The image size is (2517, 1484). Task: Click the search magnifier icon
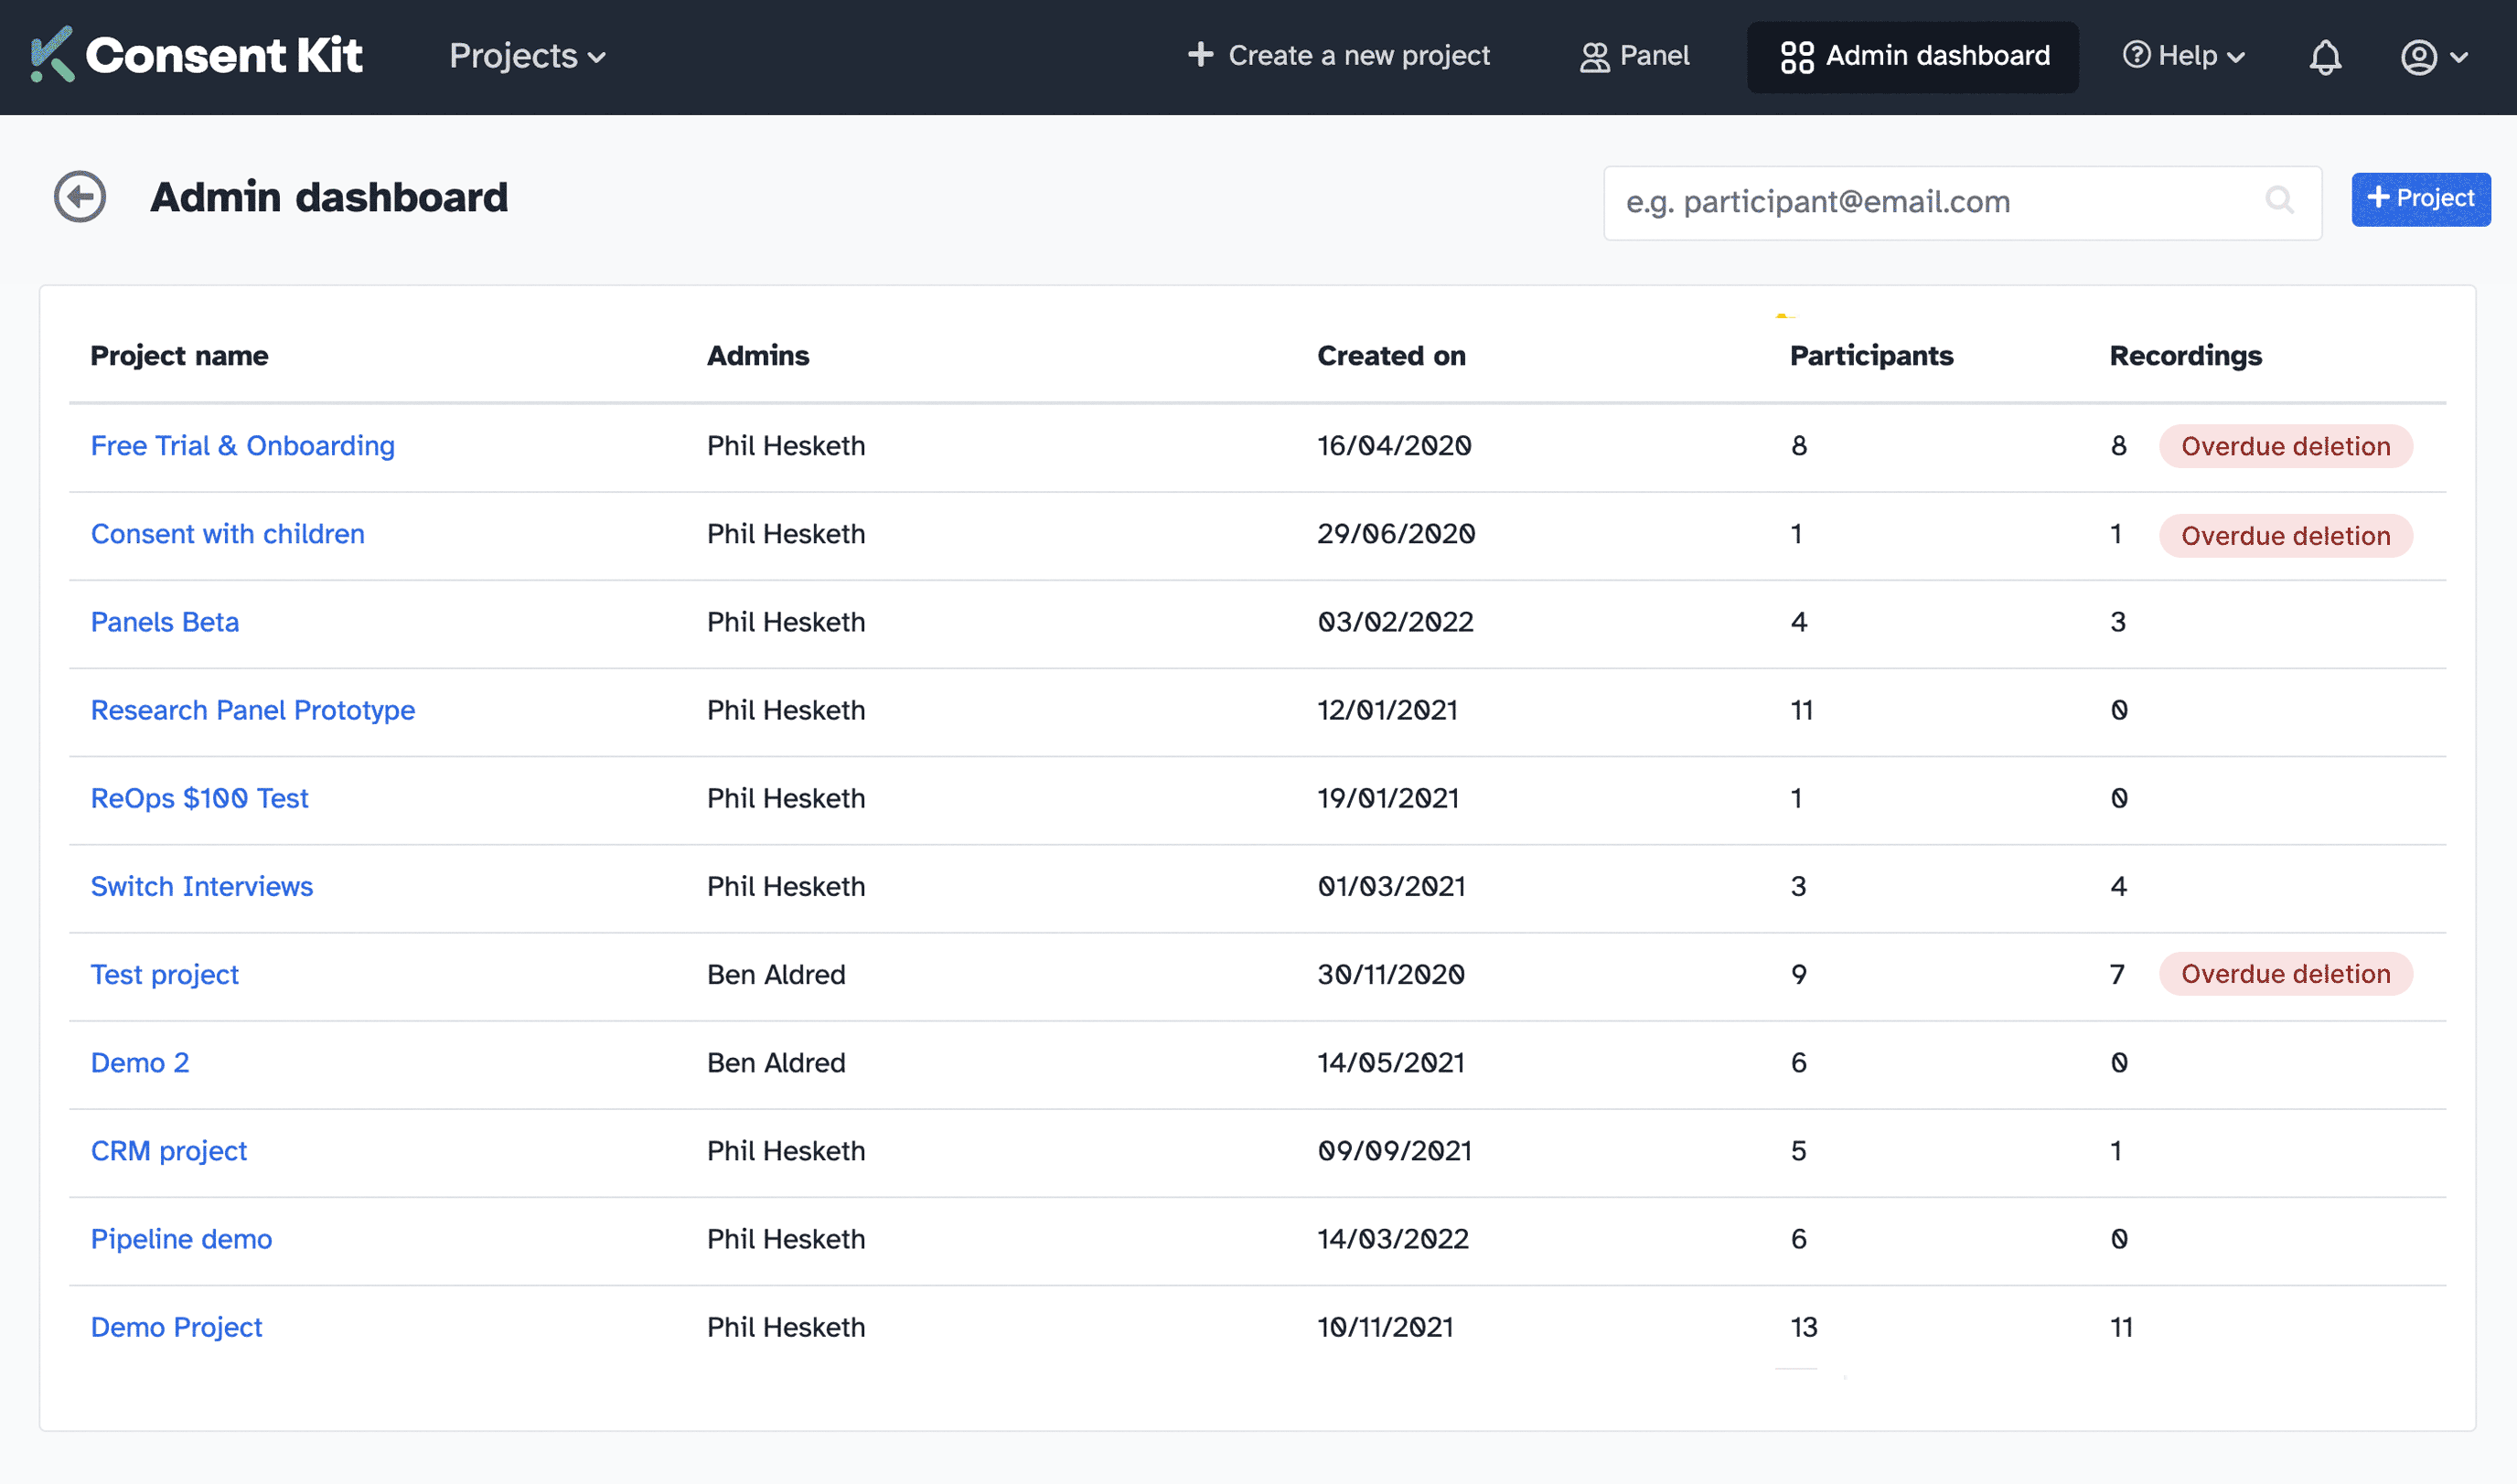click(2280, 199)
